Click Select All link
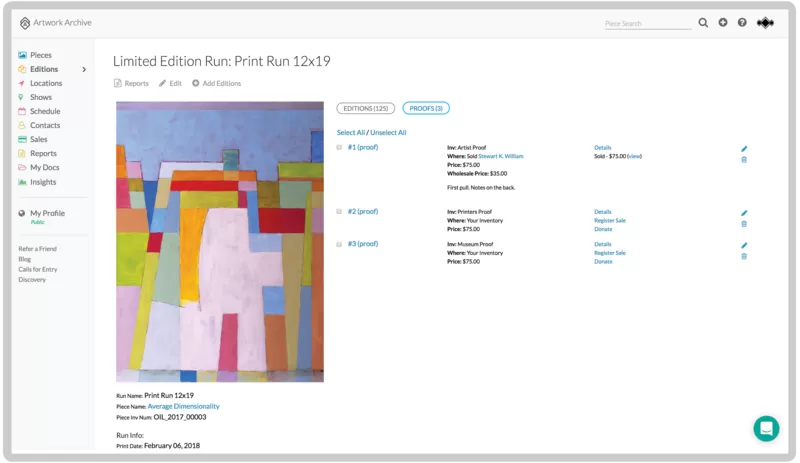The width and height of the screenshot is (800, 463). tap(351, 132)
